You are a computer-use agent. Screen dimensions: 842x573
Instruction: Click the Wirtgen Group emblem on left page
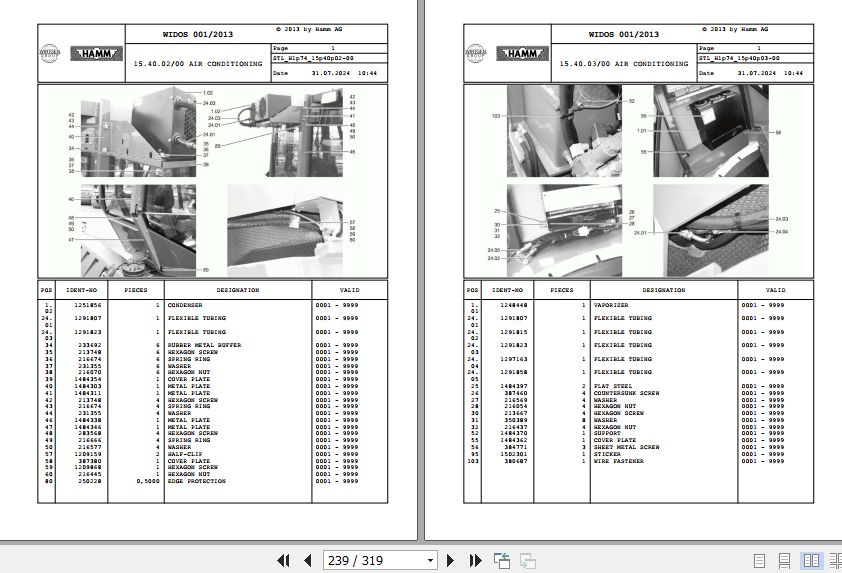point(49,53)
